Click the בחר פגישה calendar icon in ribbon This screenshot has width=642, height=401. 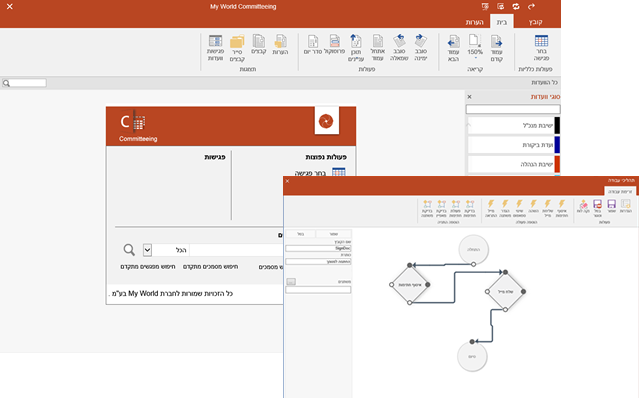tap(541, 46)
